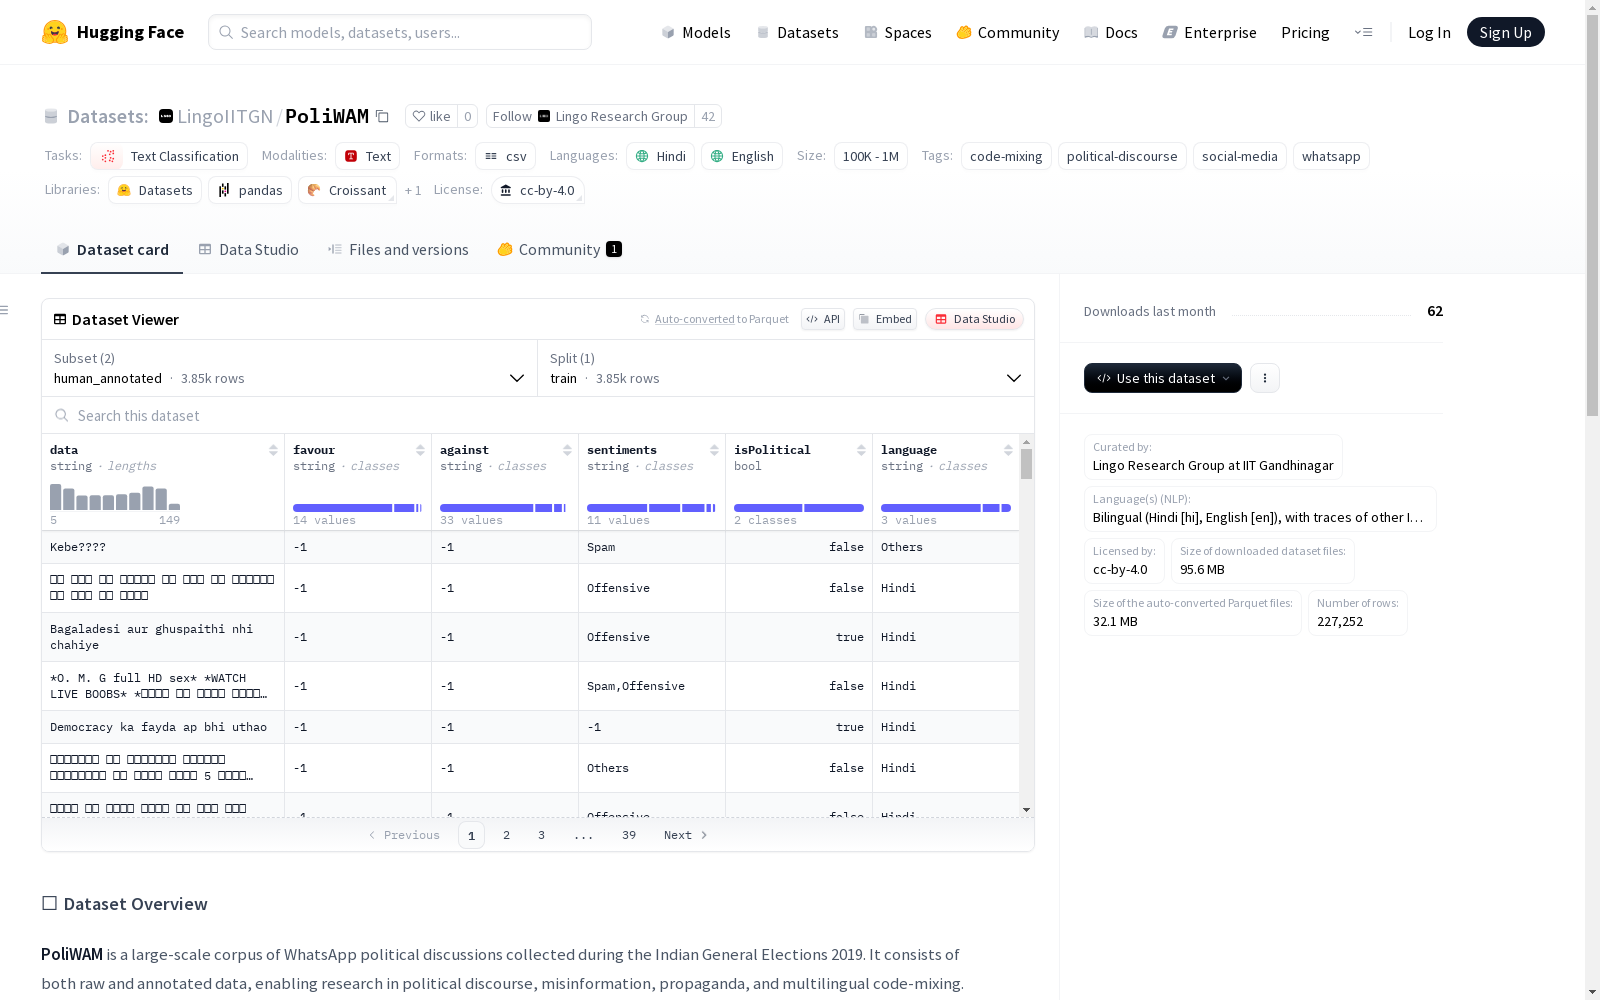The width and height of the screenshot is (1600, 1000).
Task: Select the code-mixing tag
Action: click(1006, 156)
